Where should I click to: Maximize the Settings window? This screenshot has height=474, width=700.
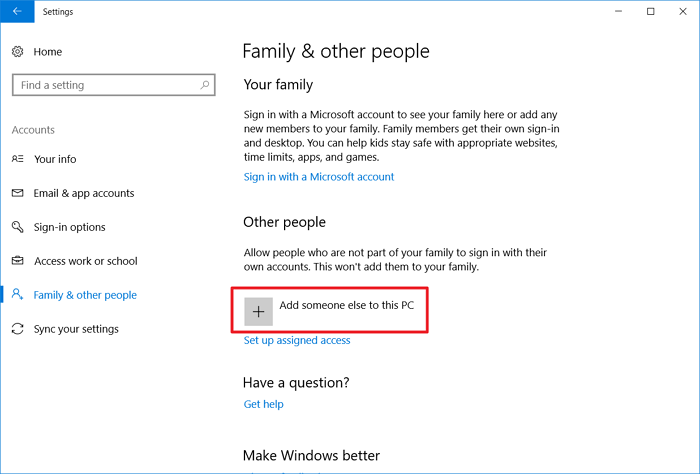(651, 12)
